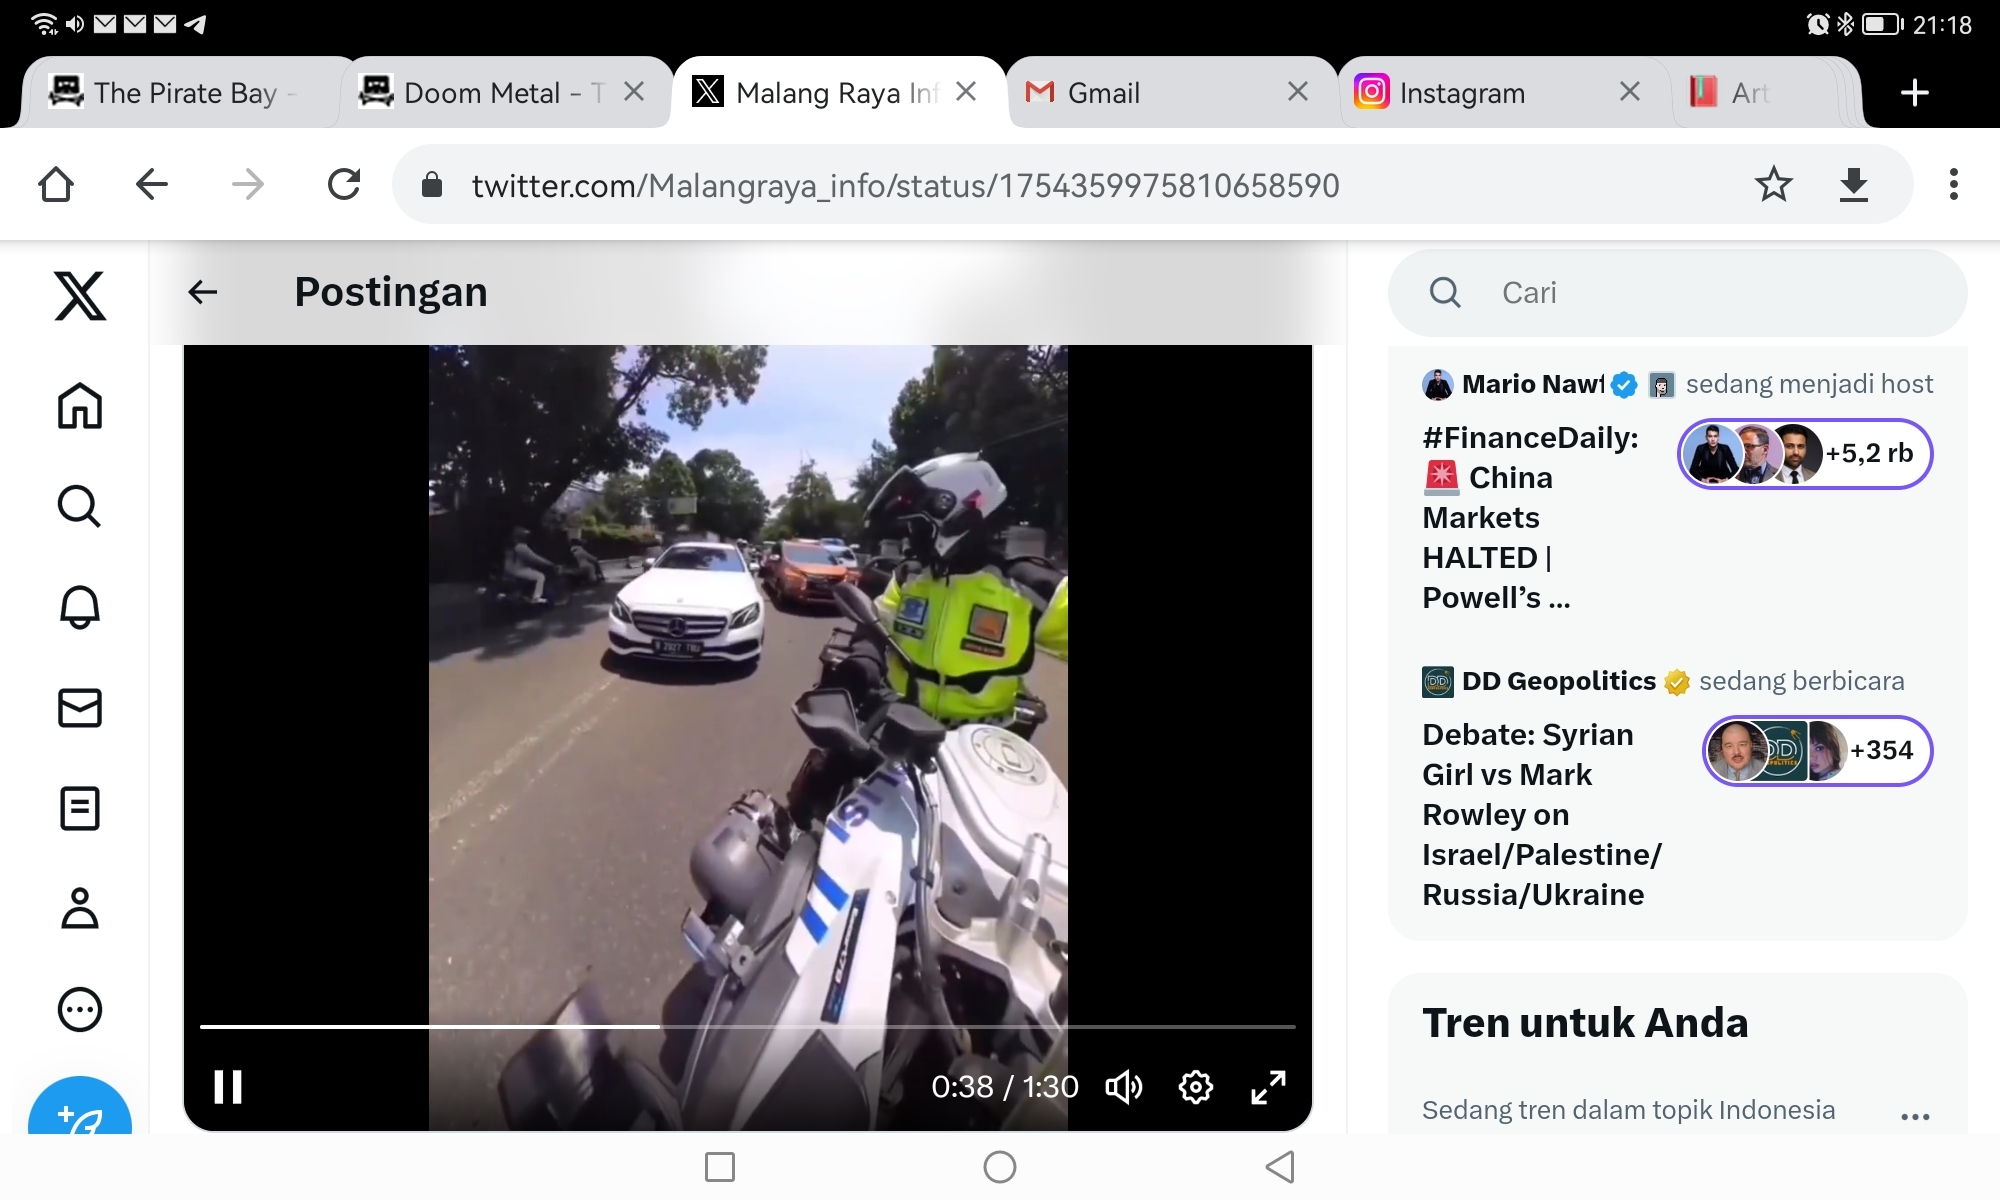Select the Explore search icon in sidebar
This screenshot has width=2000, height=1200.
tap(80, 507)
